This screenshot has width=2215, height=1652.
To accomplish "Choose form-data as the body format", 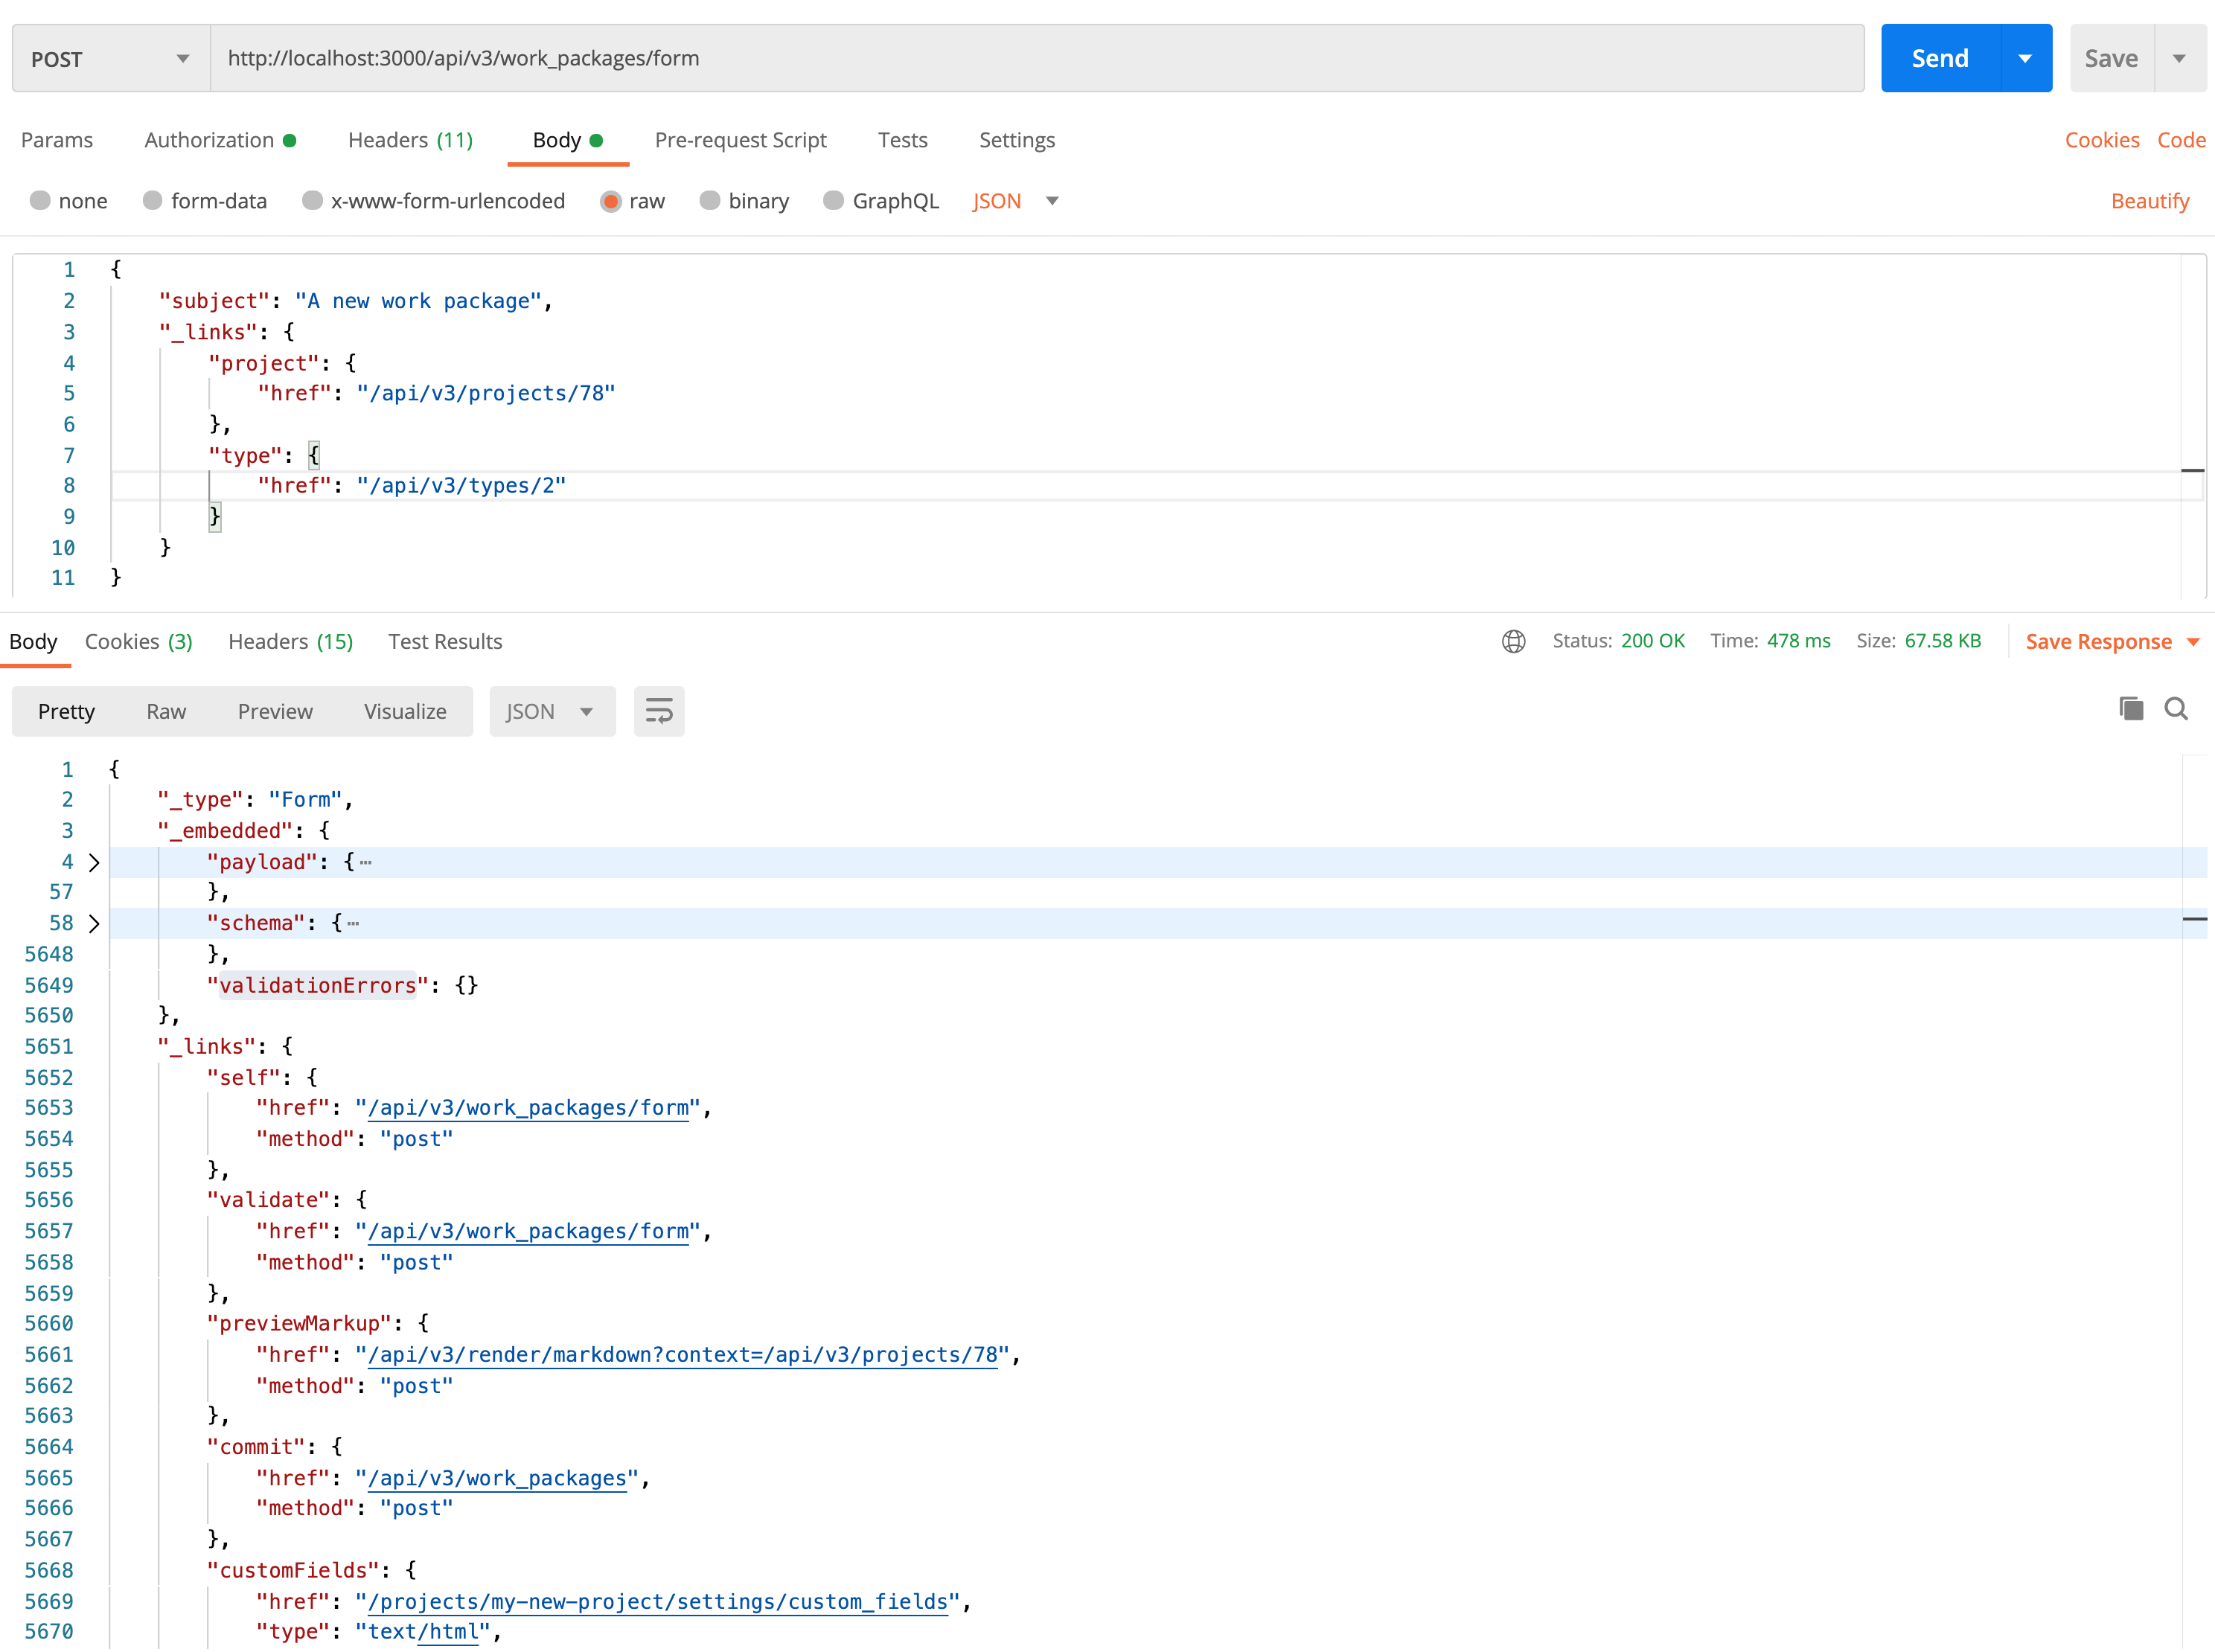I will click(x=153, y=201).
